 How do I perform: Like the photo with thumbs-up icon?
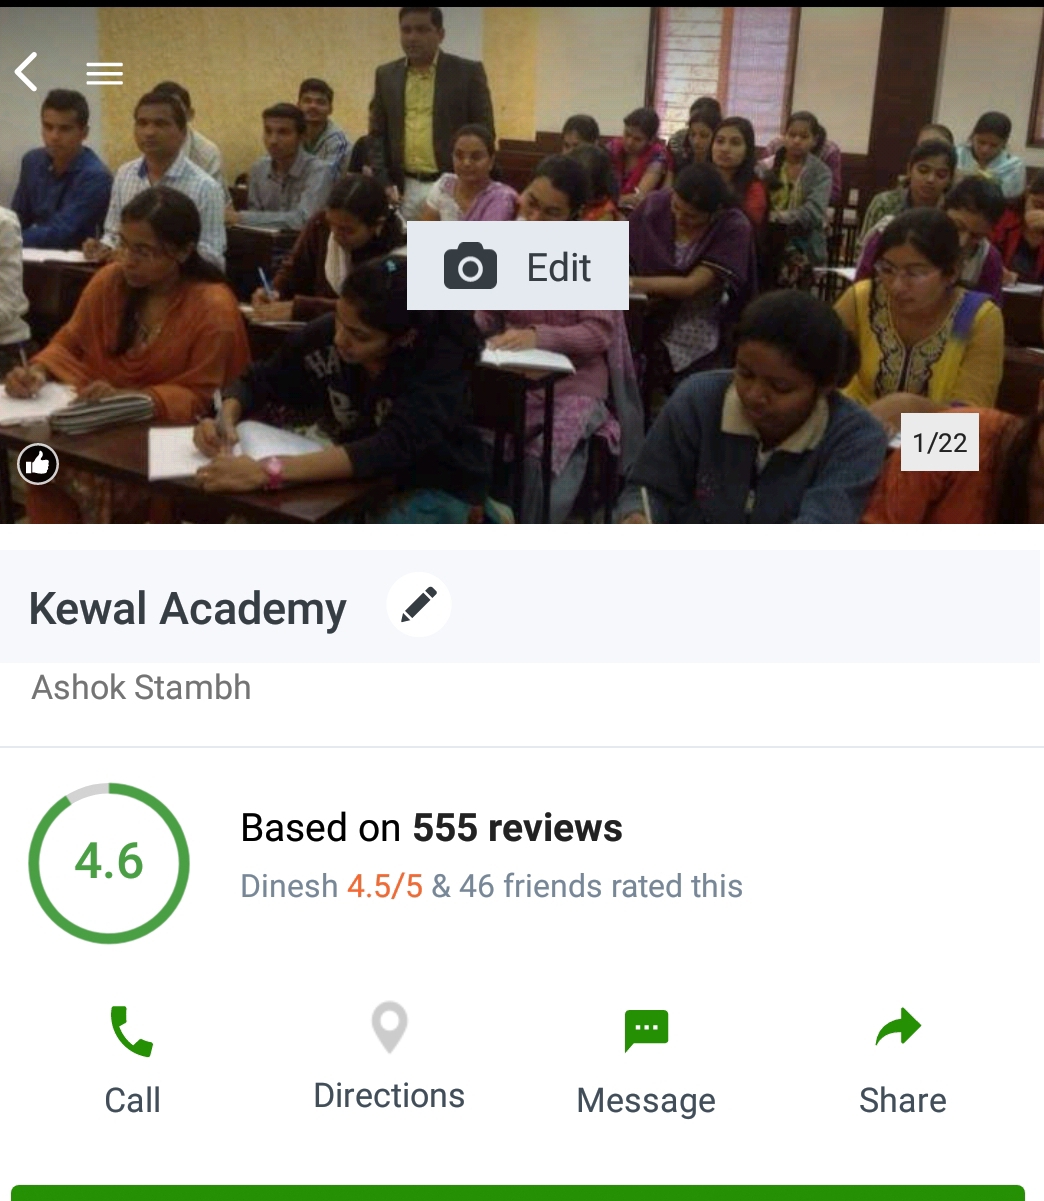tap(38, 463)
